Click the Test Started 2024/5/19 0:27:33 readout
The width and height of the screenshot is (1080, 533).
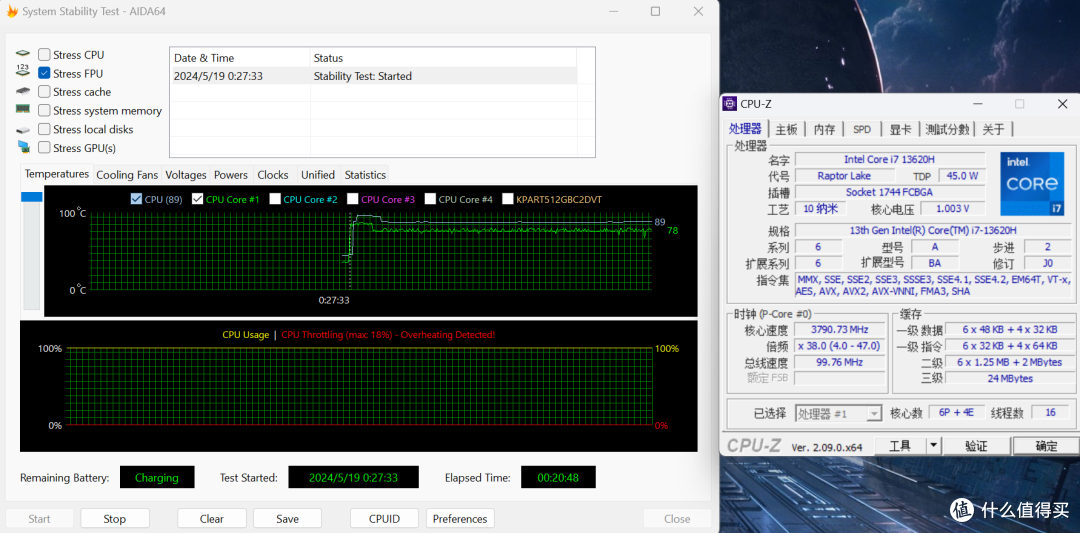pos(353,477)
